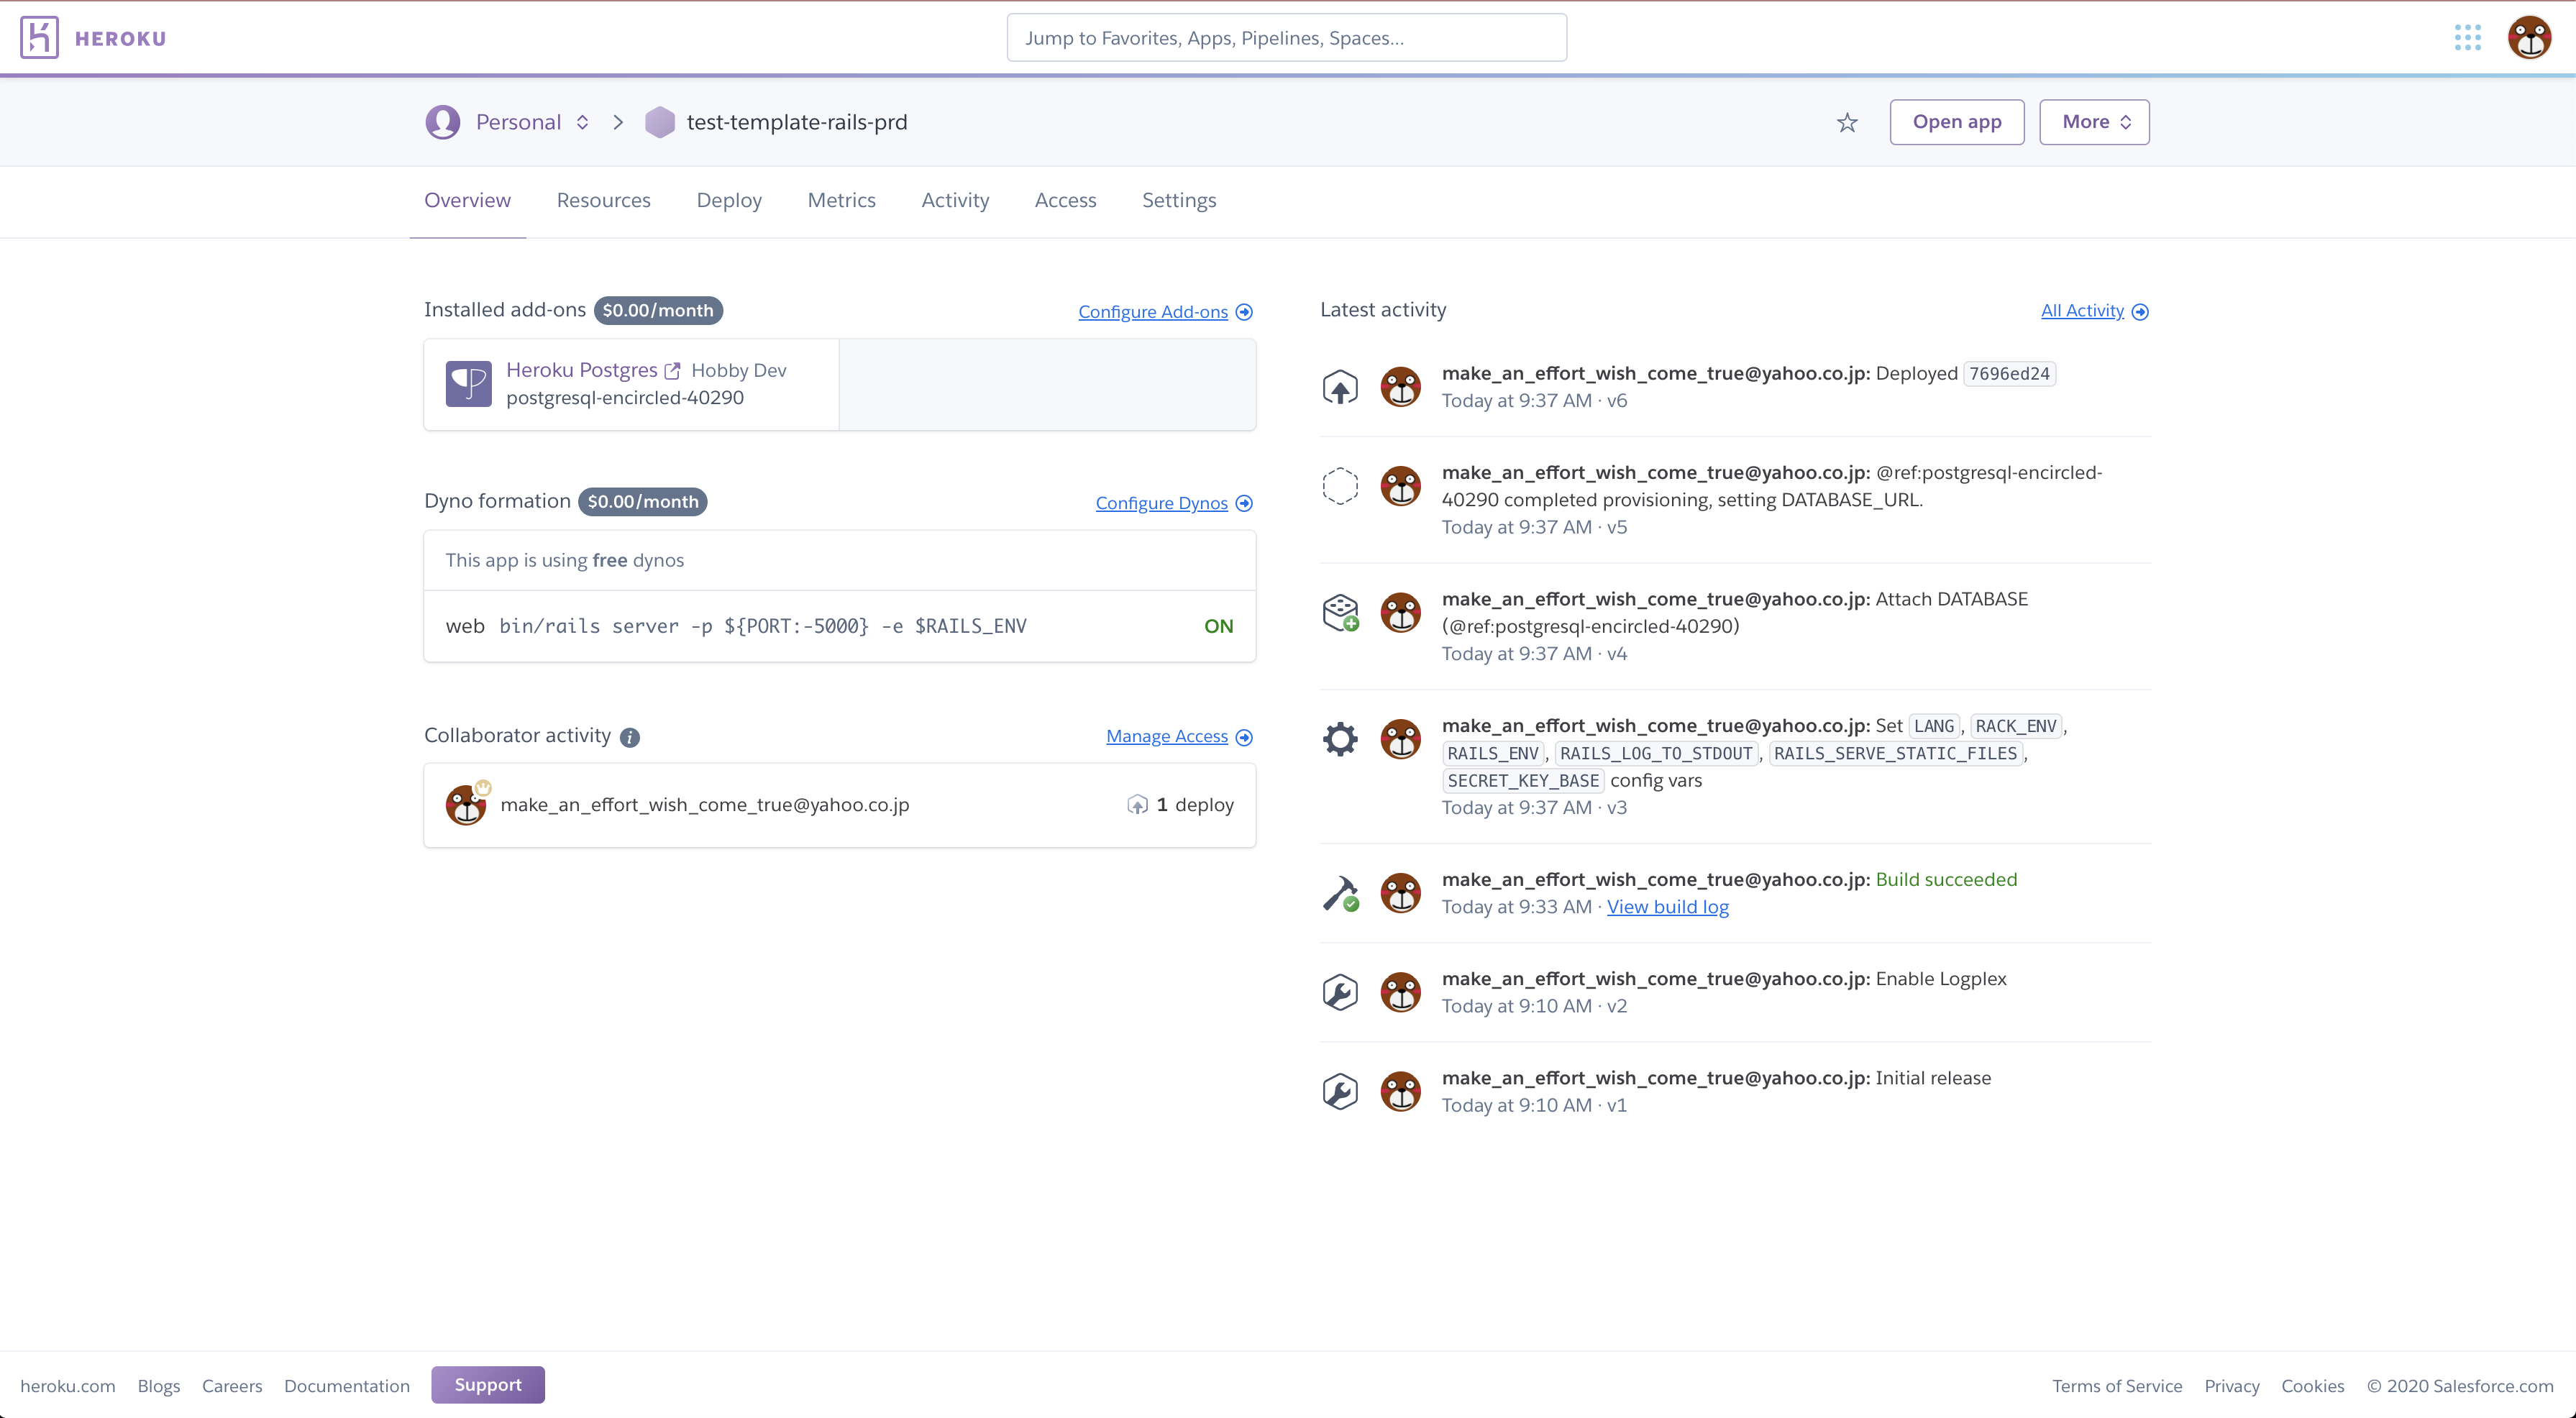Click the Open app button

(x=1956, y=122)
